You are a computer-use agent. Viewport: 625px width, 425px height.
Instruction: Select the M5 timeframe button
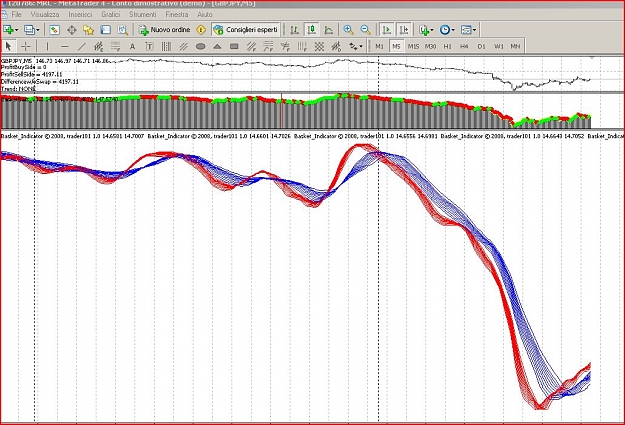point(396,47)
